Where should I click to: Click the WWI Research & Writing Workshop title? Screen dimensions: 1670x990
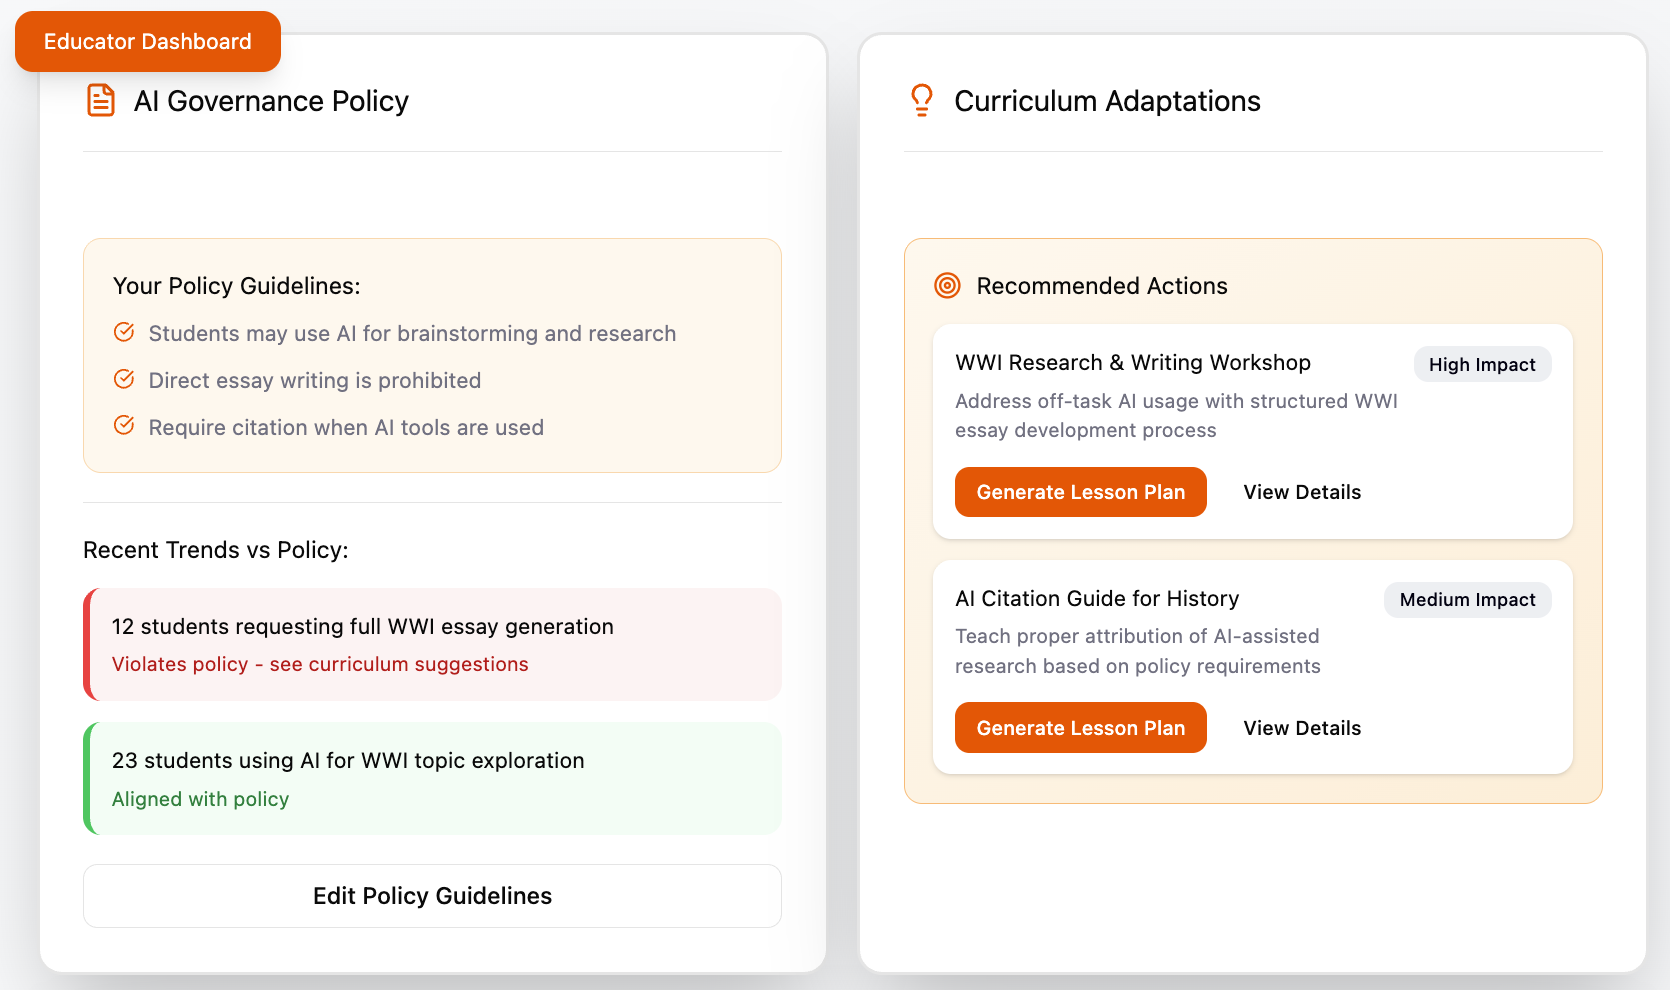(1132, 363)
